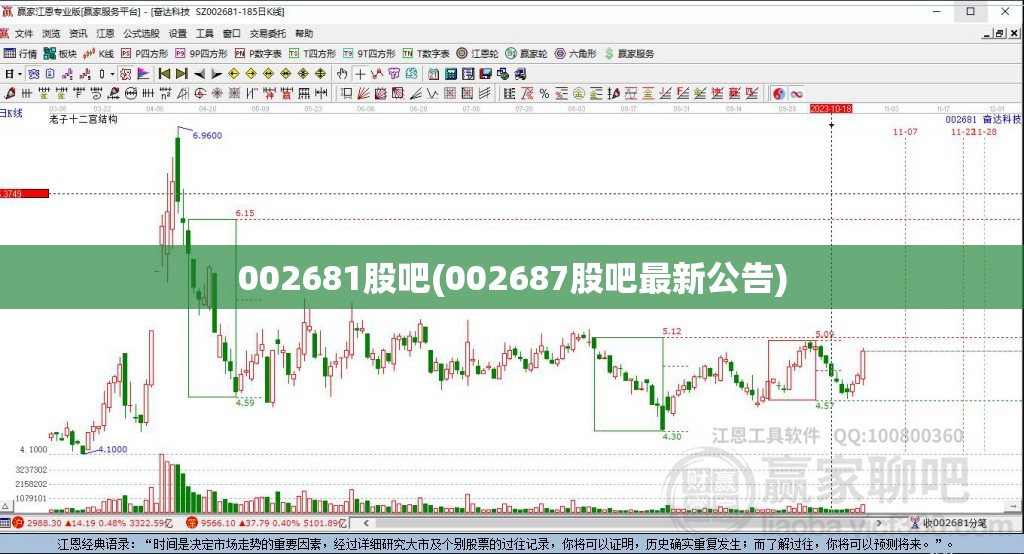Open the 板块 sector view
The image size is (1024, 554).
click(x=60, y=54)
